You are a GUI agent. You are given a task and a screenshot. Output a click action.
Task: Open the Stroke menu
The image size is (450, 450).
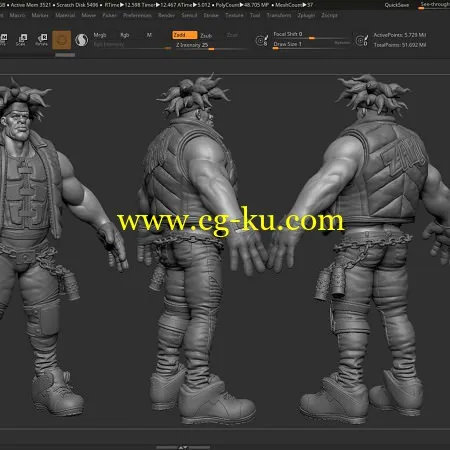click(211, 15)
